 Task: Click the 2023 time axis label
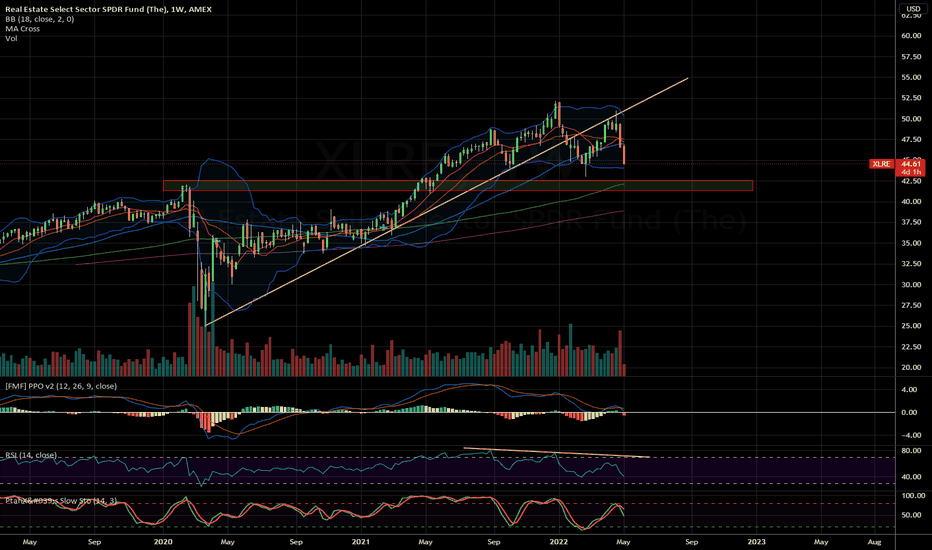[x=756, y=542]
